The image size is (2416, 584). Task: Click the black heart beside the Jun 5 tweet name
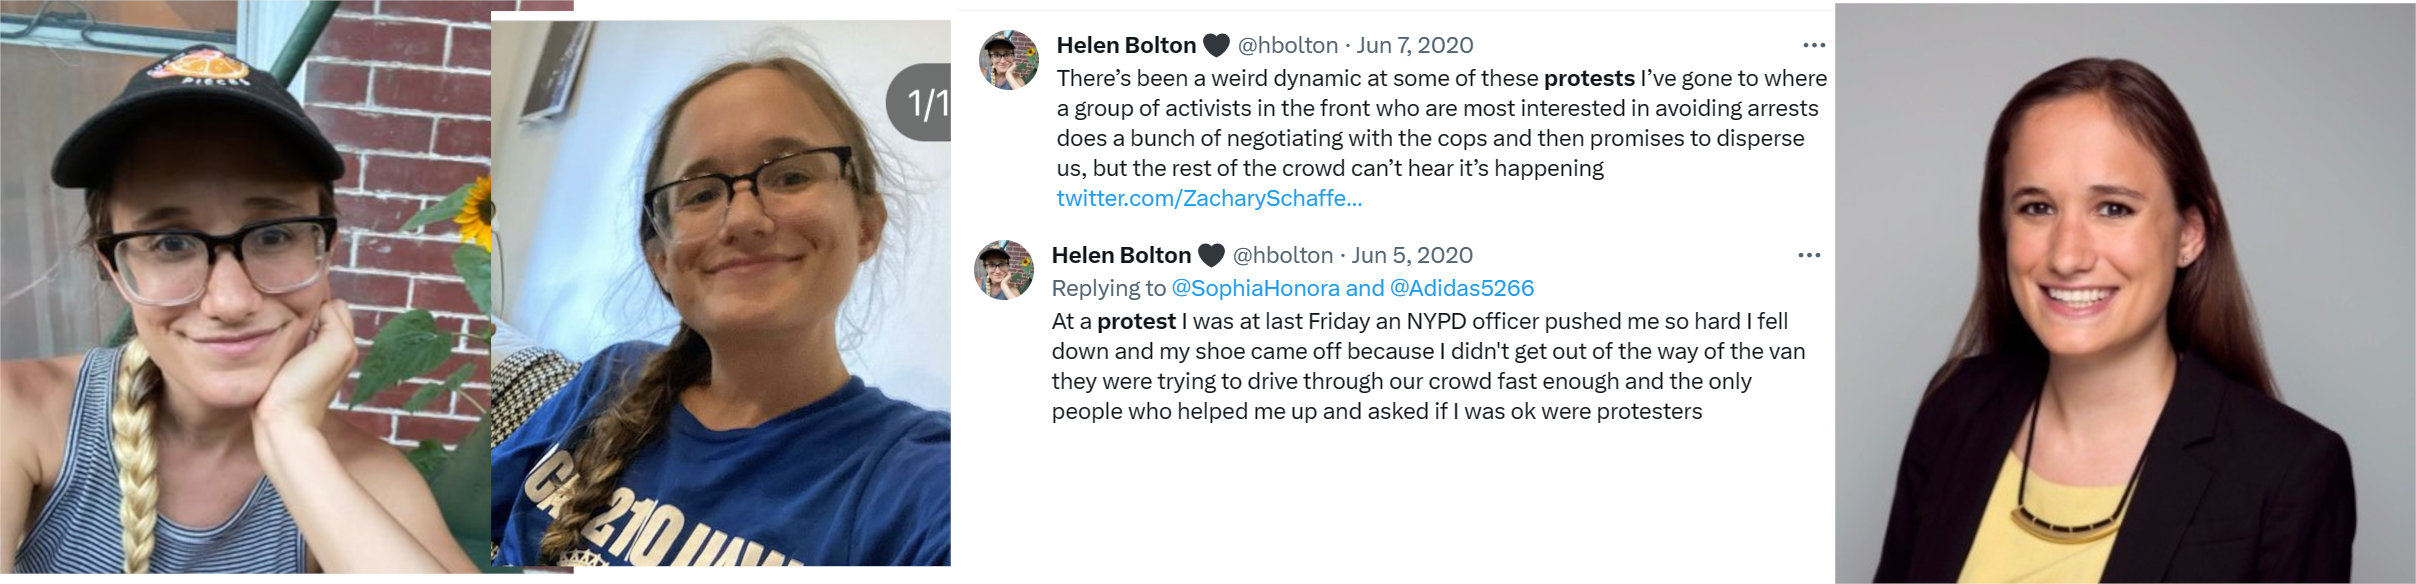point(1211,256)
